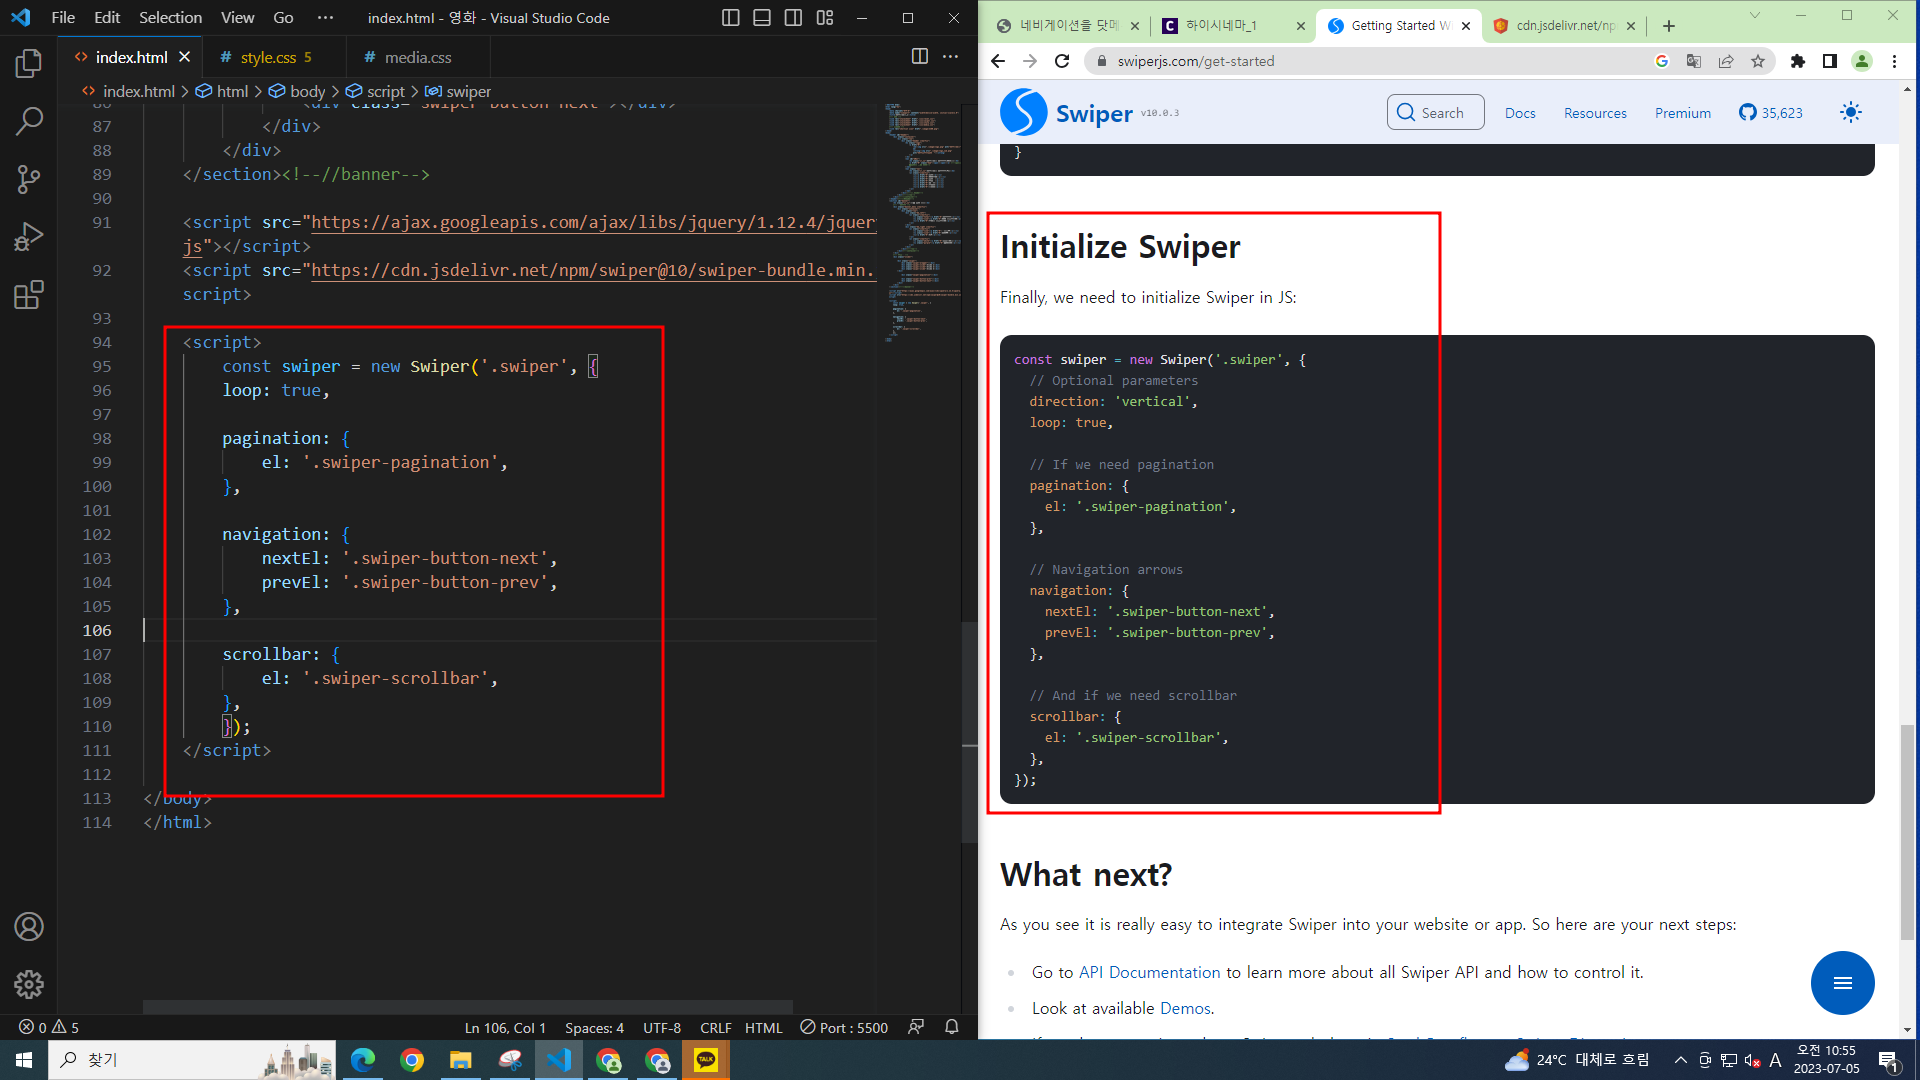
Task: Open the Run and Debug view
Action: click(x=29, y=237)
